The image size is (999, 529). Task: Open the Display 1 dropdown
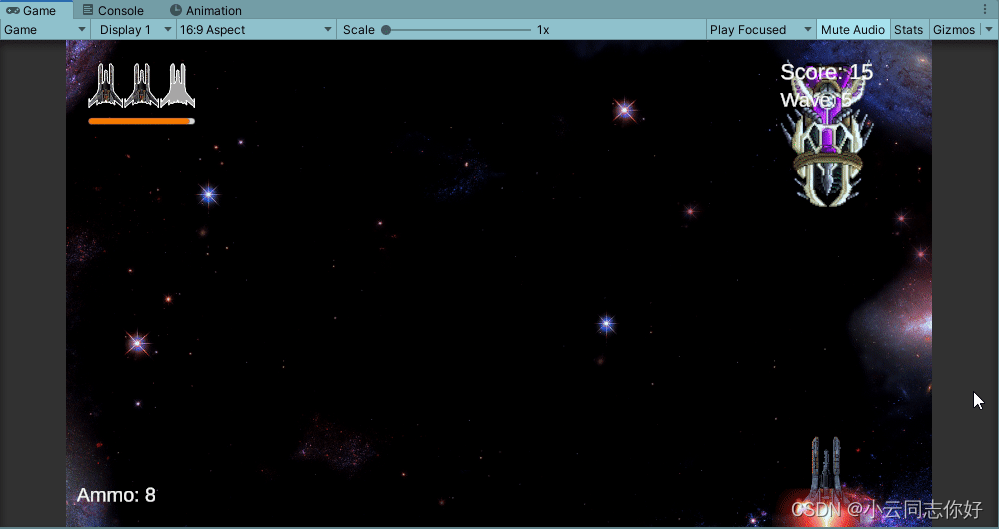(x=136, y=29)
